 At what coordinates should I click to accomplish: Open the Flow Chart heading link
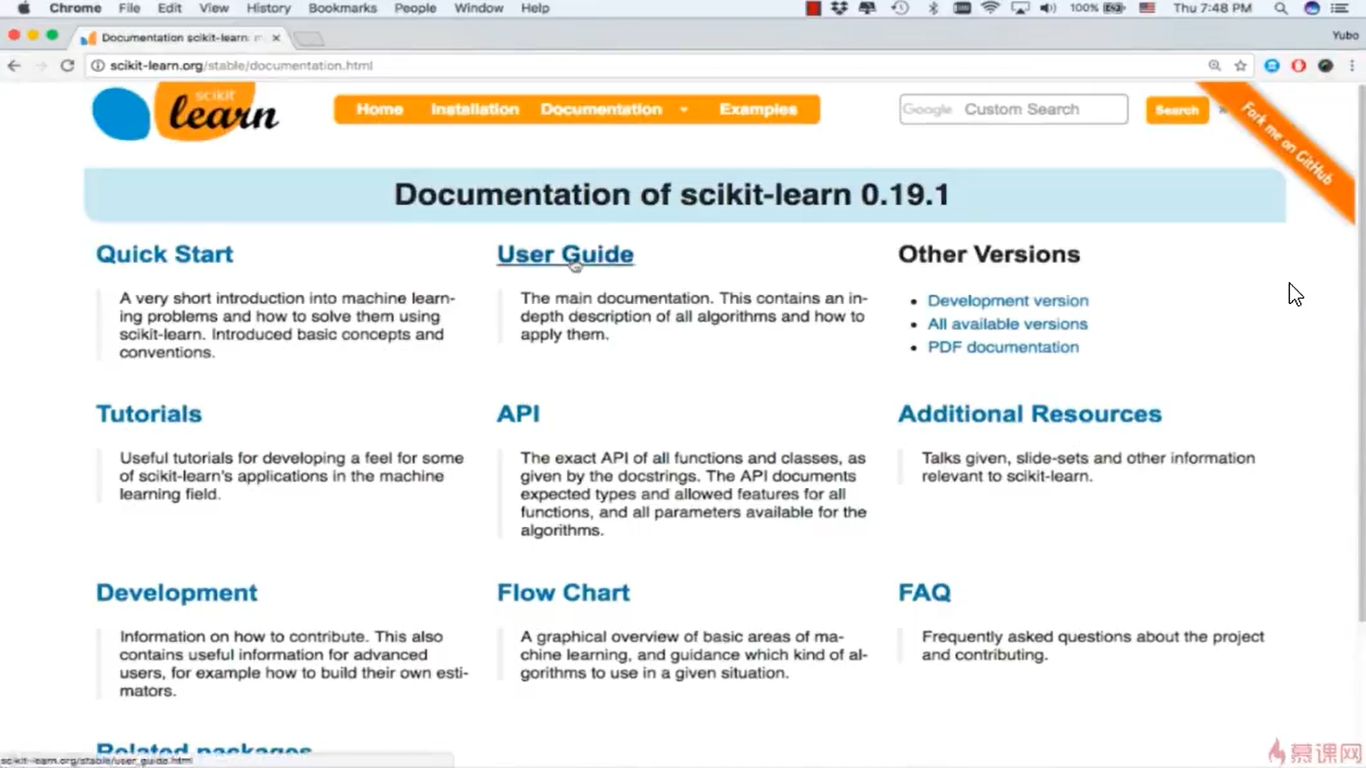pos(563,593)
